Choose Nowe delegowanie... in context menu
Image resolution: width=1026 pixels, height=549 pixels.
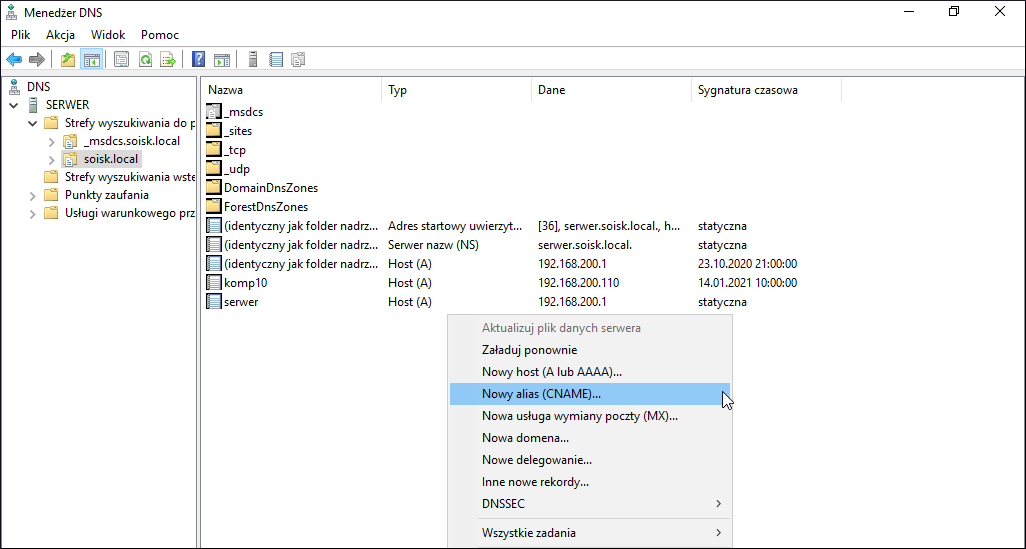(590, 460)
